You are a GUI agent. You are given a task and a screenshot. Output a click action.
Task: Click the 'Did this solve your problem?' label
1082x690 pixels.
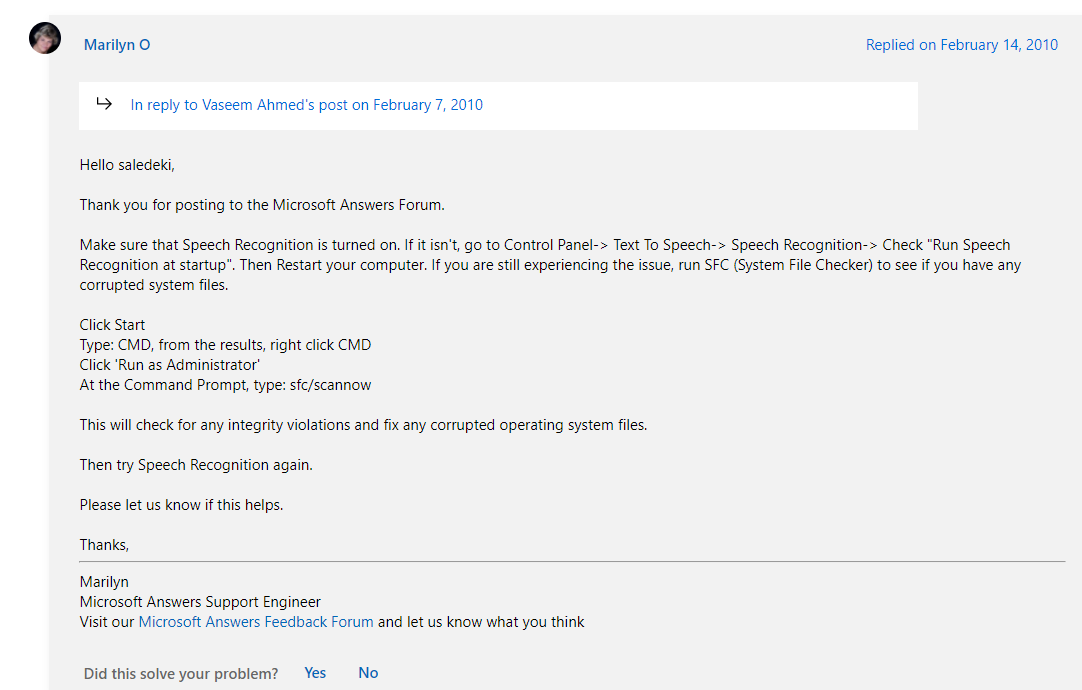pos(181,674)
